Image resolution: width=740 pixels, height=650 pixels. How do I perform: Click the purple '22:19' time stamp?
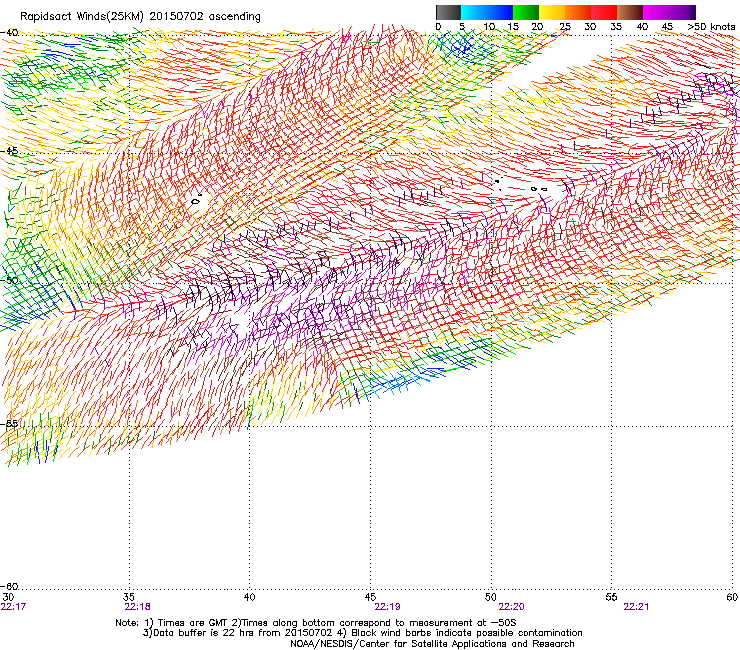click(x=387, y=607)
